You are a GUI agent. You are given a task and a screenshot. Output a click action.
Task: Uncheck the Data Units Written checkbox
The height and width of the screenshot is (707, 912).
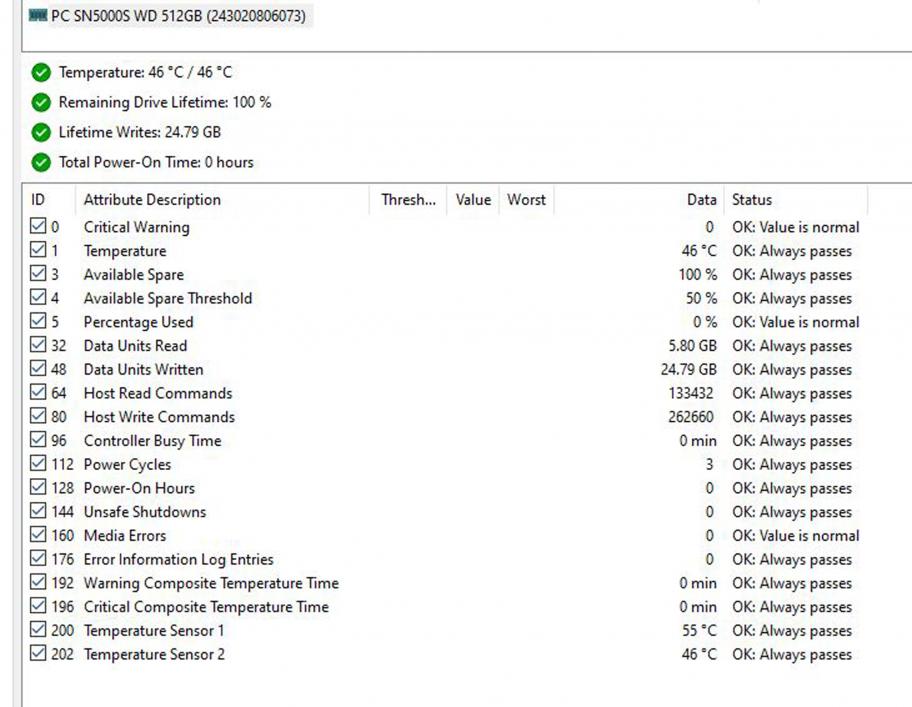tap(38, 370)
